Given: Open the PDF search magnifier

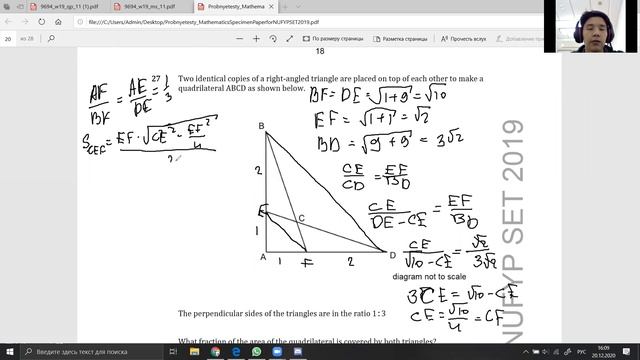Looking at the screenshot, I should 51,38.
